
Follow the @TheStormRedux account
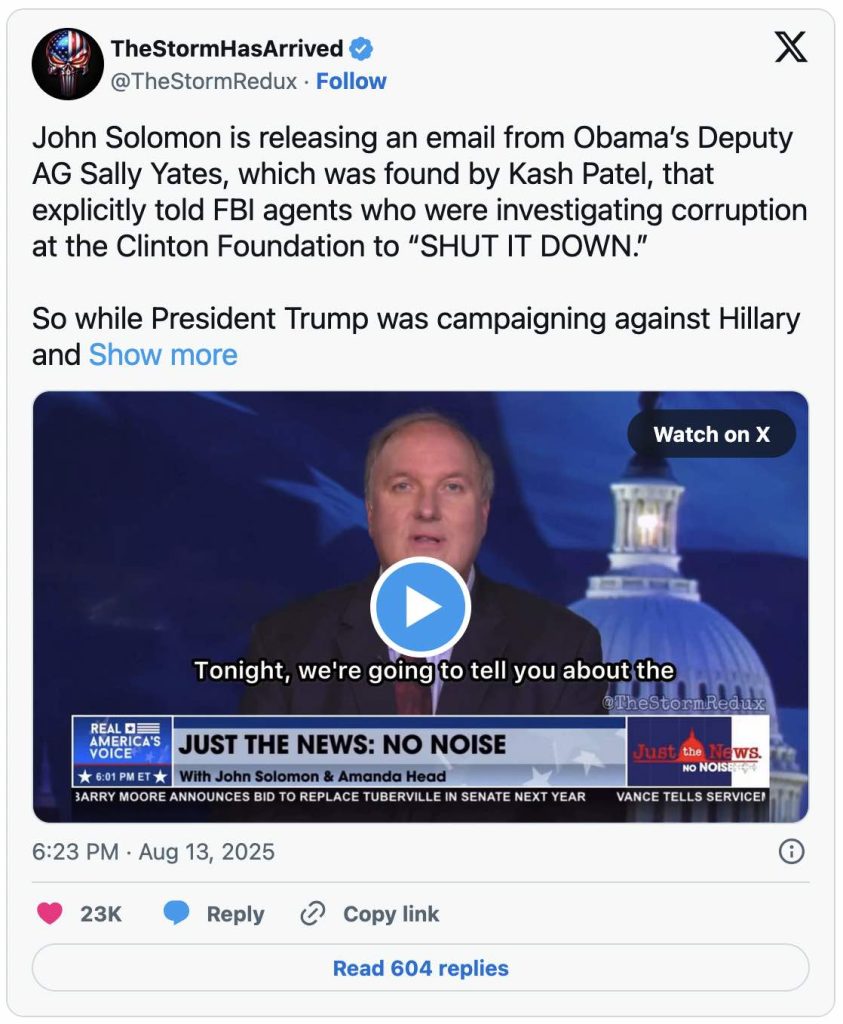pyautogui.click(x=351, y=81)
